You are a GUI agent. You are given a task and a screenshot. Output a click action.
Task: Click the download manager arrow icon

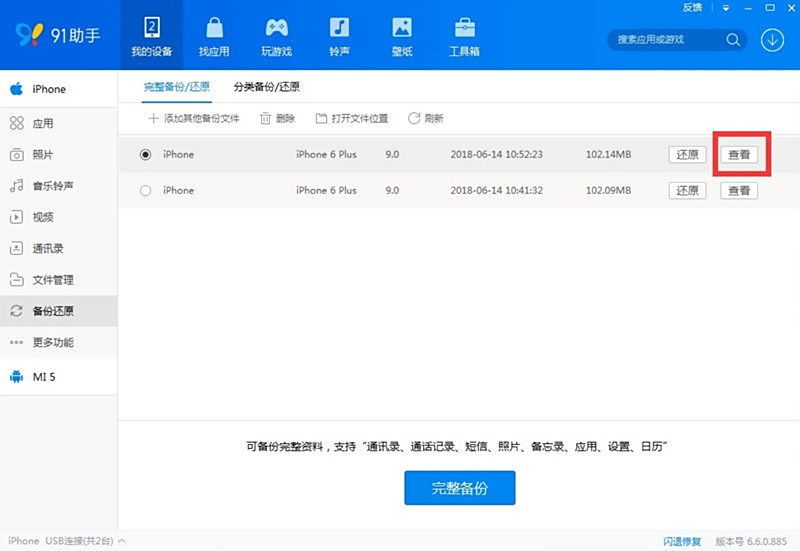(x=772, y=40)
